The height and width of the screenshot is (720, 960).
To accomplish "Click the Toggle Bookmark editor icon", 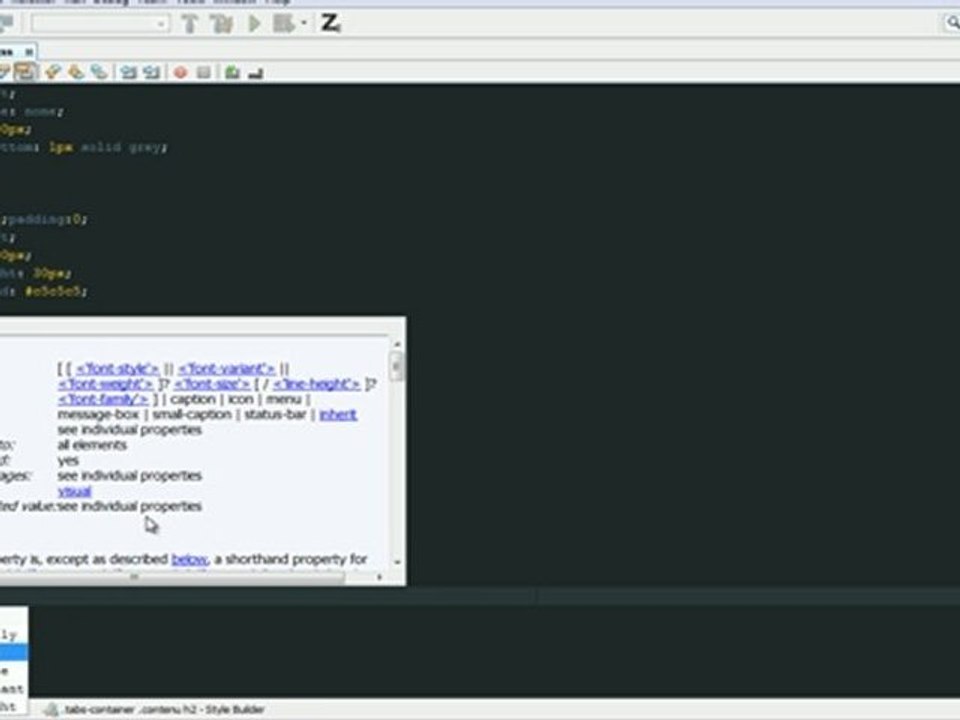I will pos(99,72).
